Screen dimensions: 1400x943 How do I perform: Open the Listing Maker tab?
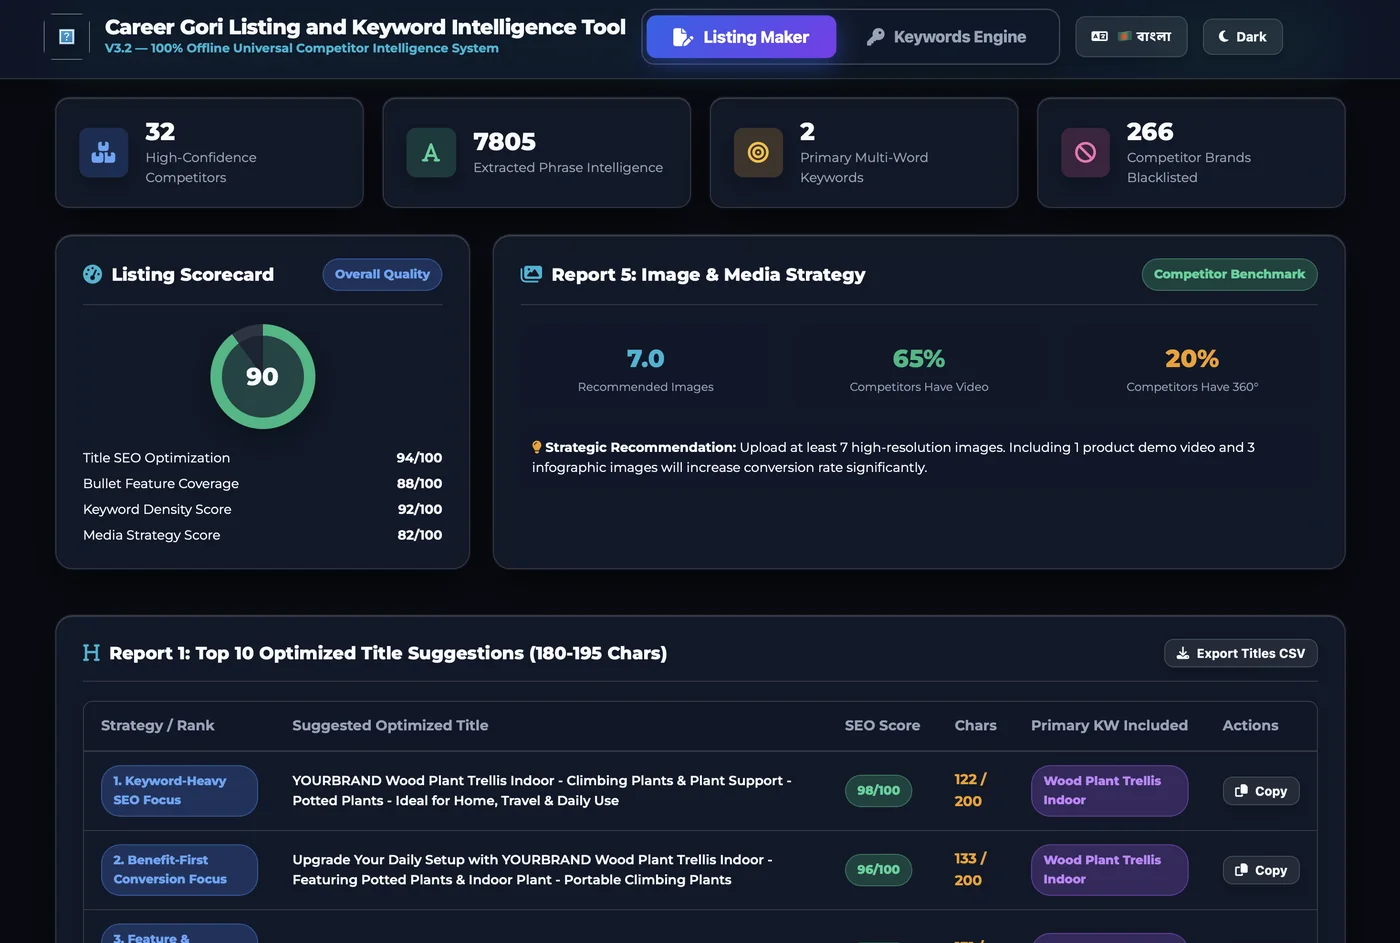click(741, 37)
